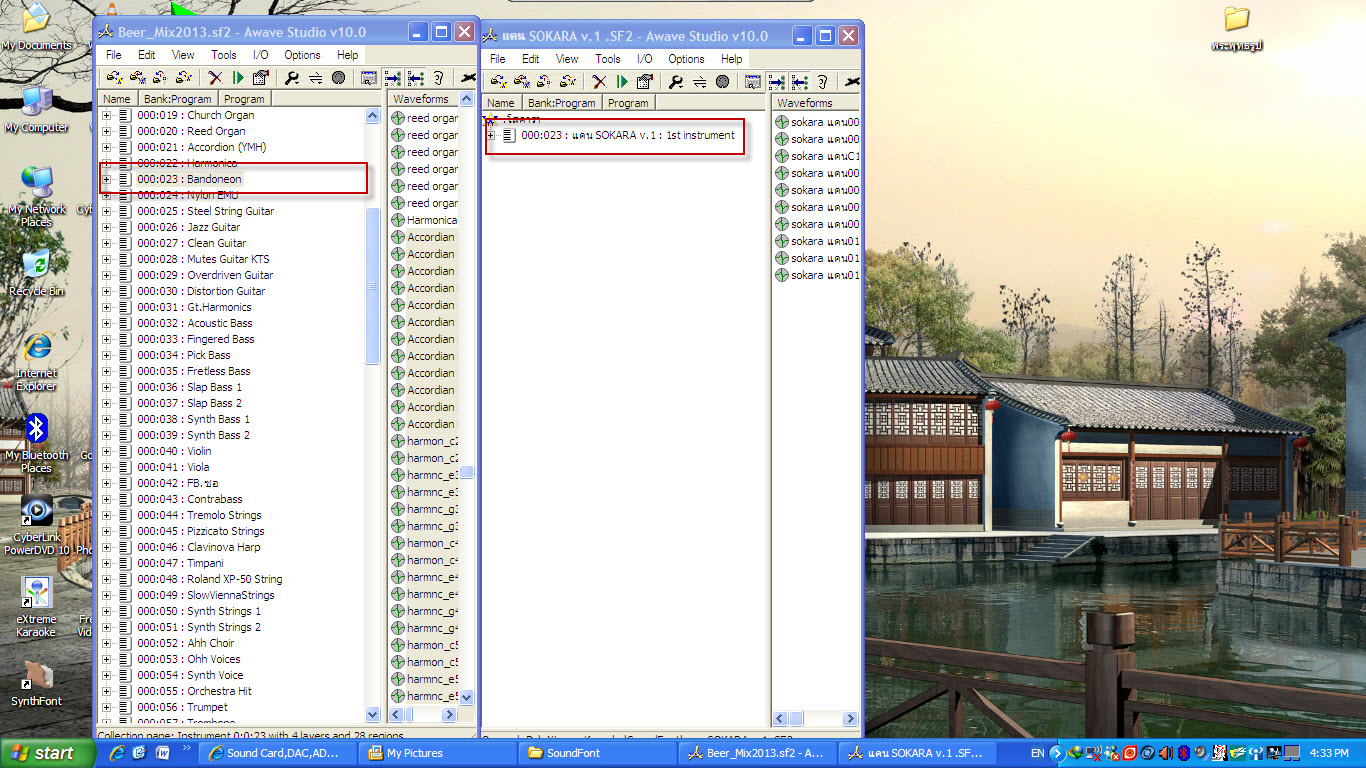Click the magnifier search icon in SOKARA toolbar
The width and height of the screenshot is (1366, 768).
pos(676,81)
